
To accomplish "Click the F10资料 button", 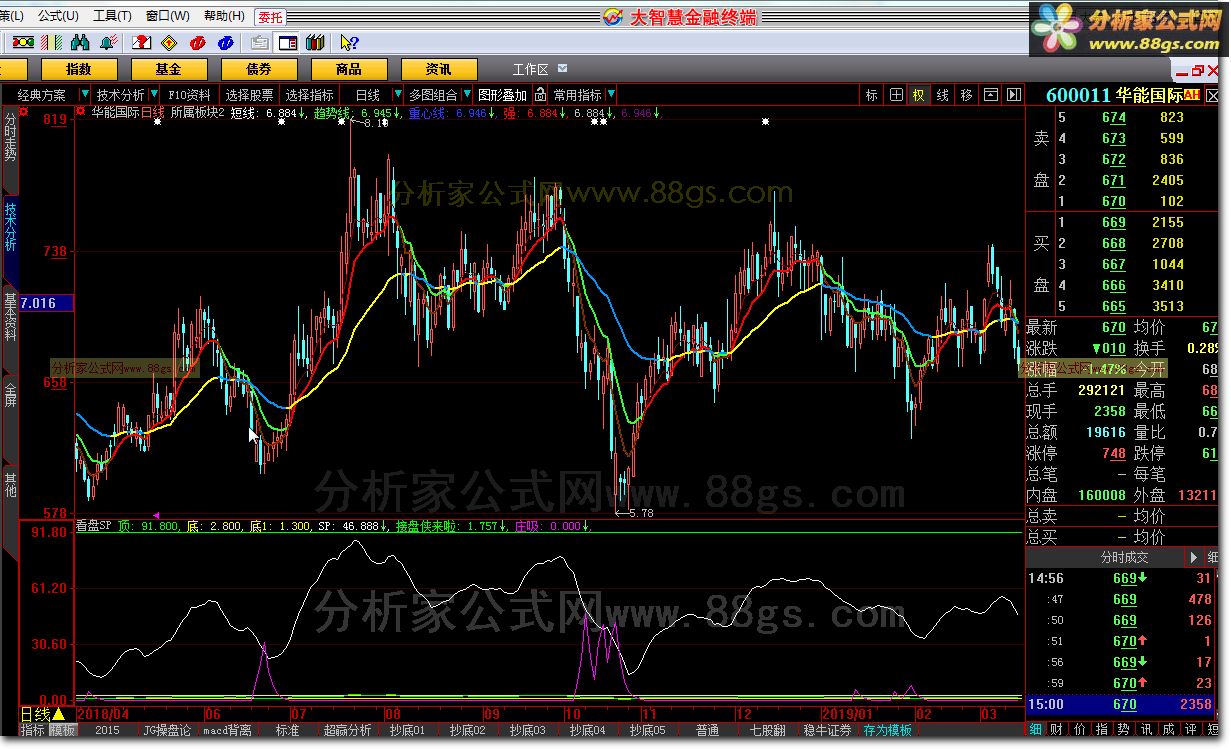I will (x=190, y=95).
